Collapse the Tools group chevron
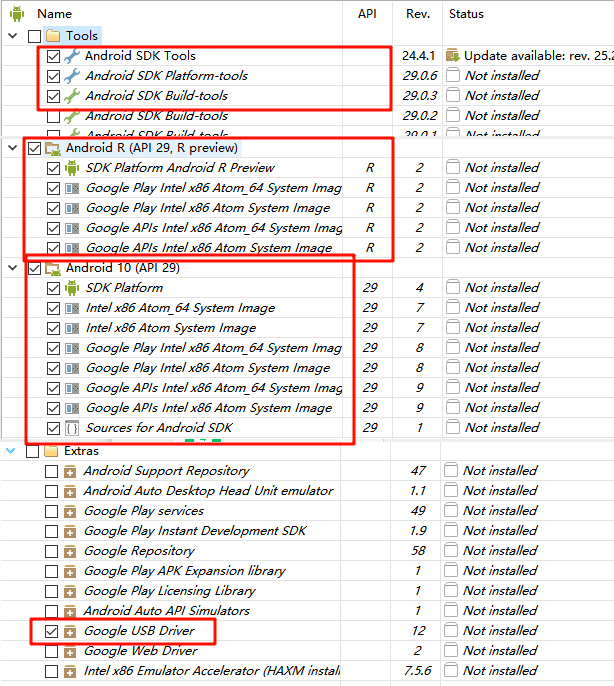Image resolution: width=614 pixels, height=686 pixels. (x=13, y=35)
